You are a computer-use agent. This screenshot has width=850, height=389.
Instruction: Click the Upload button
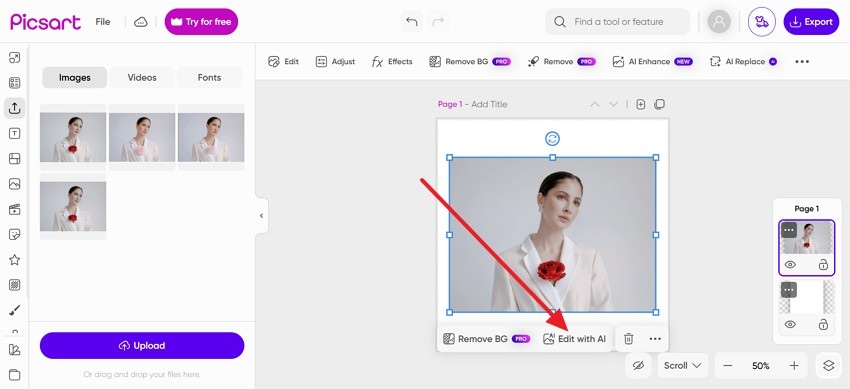tap(142, 346)
